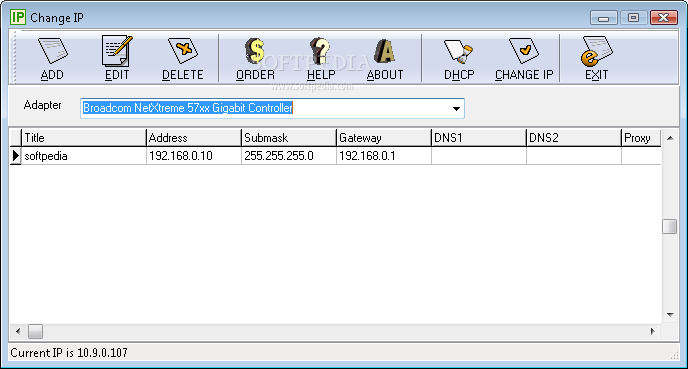Image resolution: width=688 pixels, height=369 pixels.
Task: Click the EXIT toolbar icon
Action: (x=596, y=58)
